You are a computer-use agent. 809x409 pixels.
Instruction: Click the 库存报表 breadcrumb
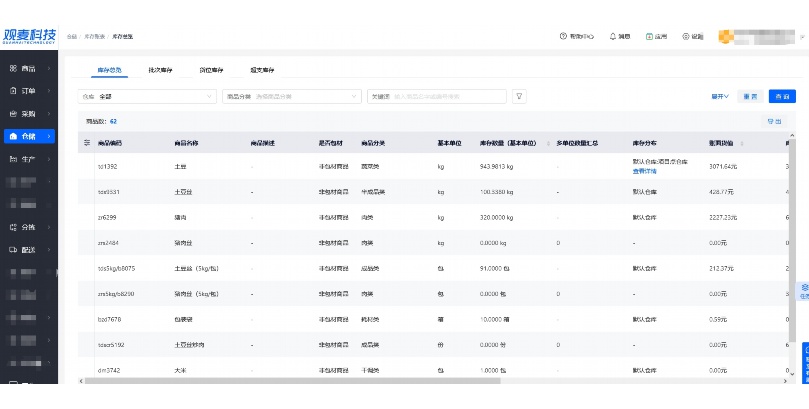click(x=95, y=37)
